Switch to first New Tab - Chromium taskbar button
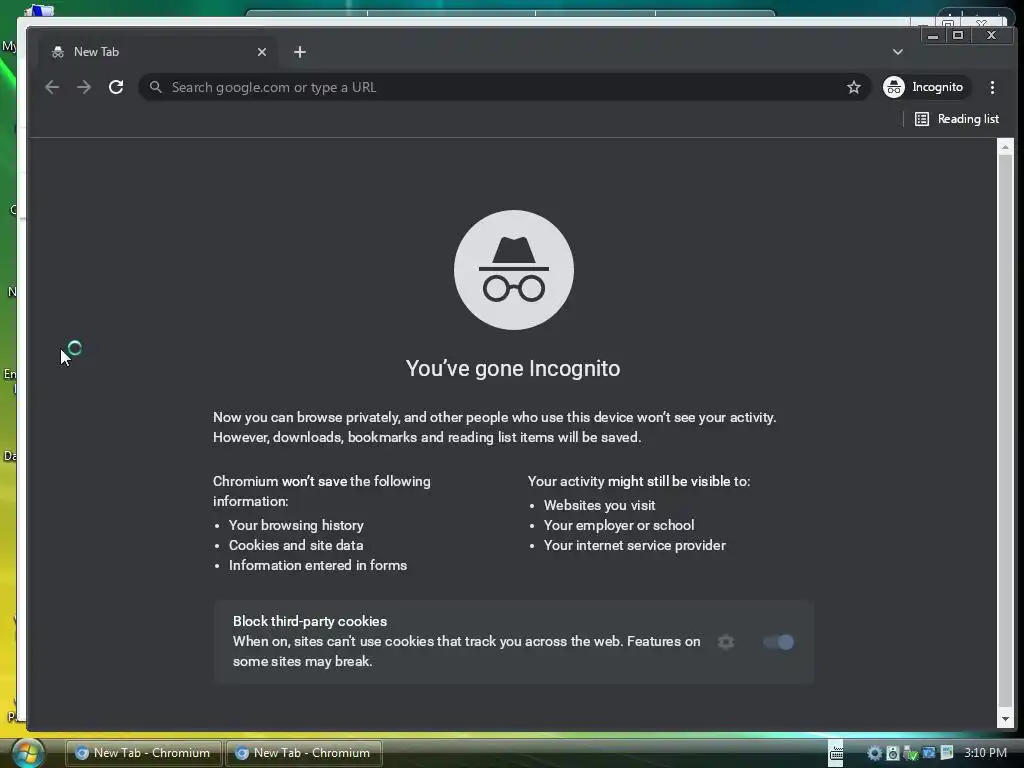The height and width of the screenshot is (768, 1024). coord(144,753)
